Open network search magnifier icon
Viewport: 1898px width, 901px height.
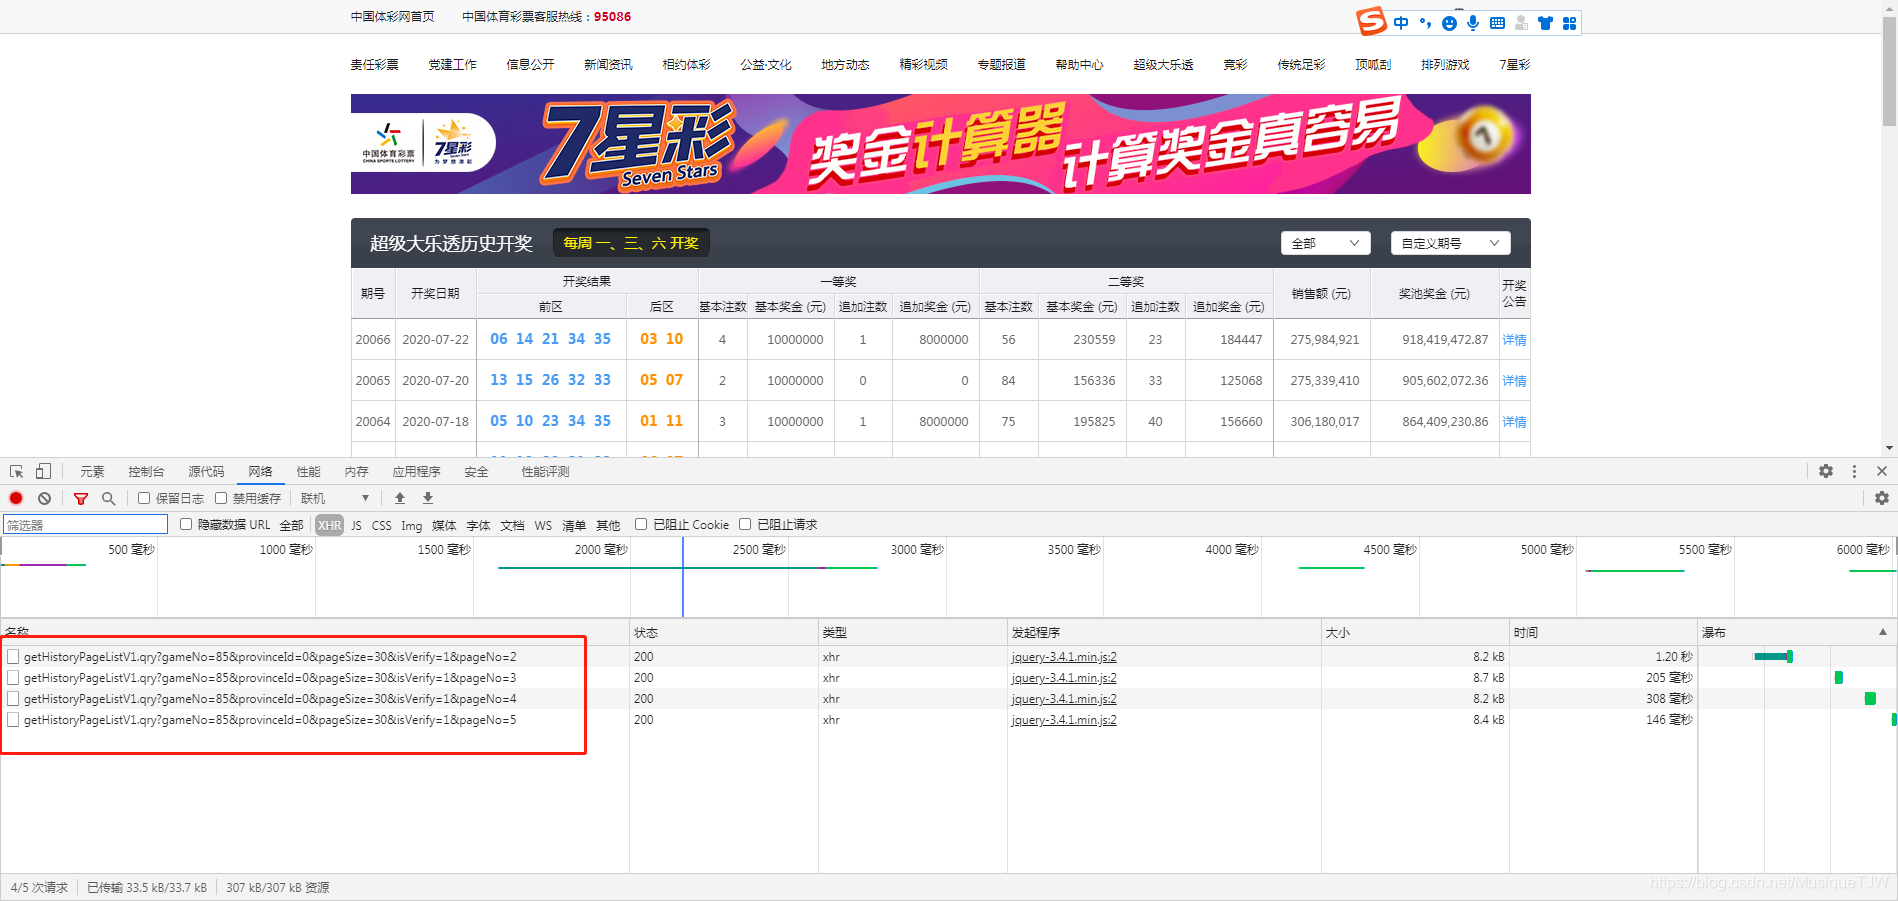click(x=108, y=498)
